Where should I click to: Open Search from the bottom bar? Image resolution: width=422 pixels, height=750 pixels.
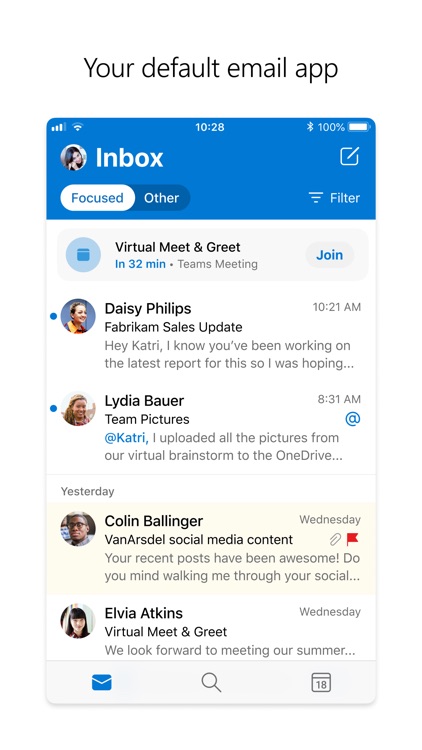(211, 682)
